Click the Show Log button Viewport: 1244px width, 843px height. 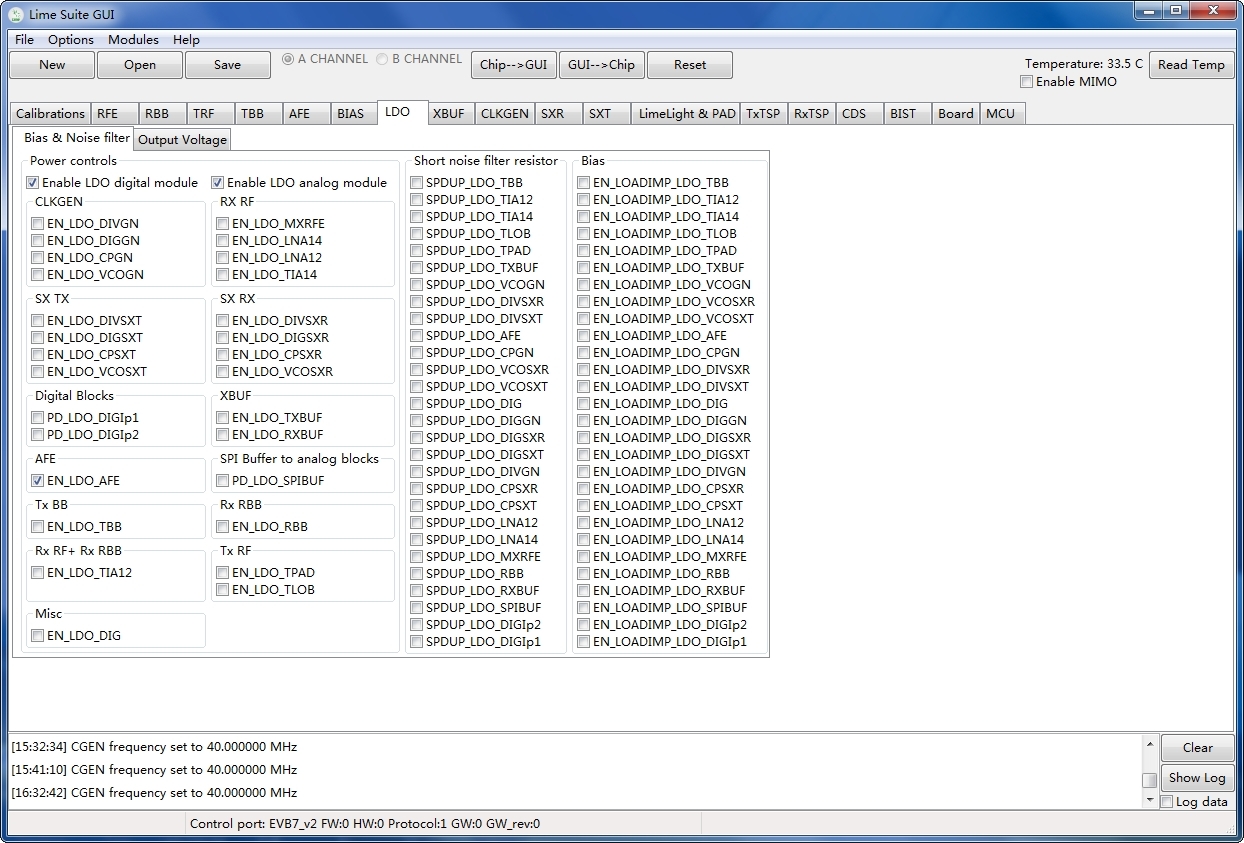click(1197, 778)
